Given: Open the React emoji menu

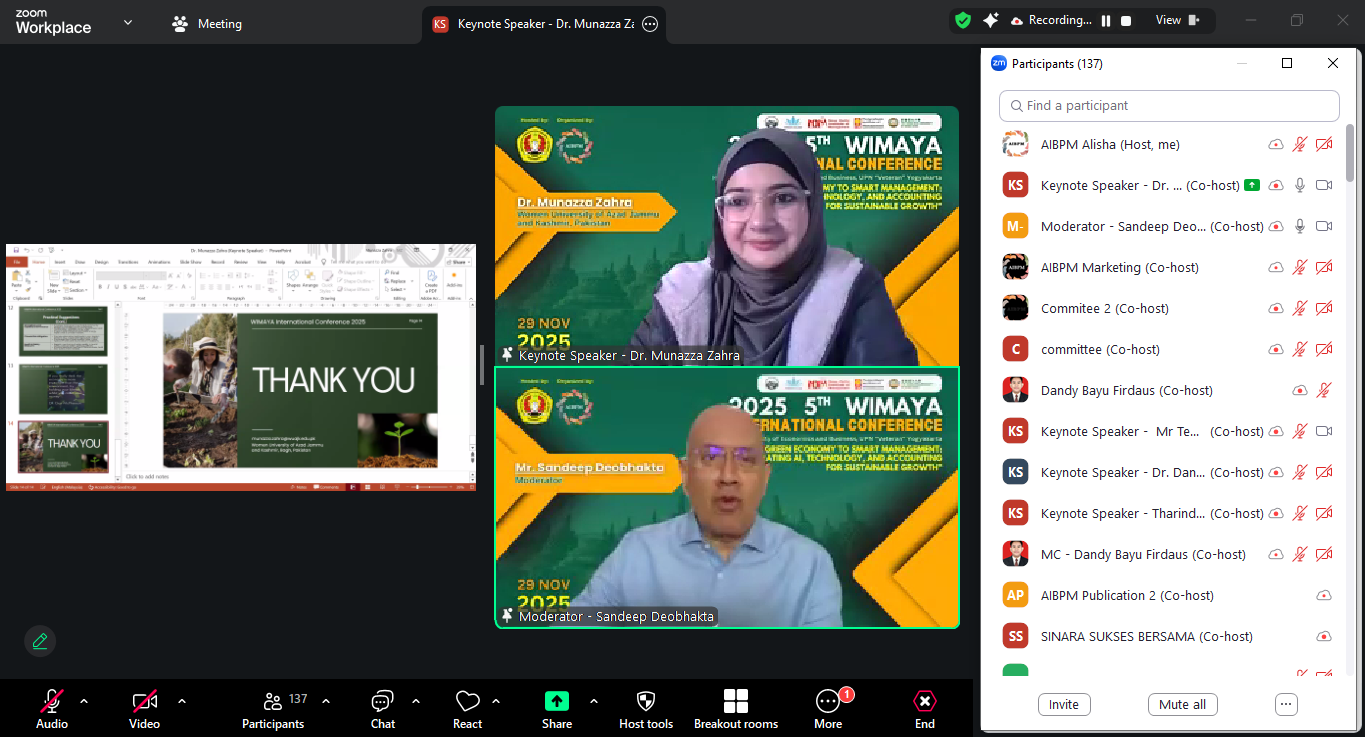Looking at the screenshot, I should [467, 702].
